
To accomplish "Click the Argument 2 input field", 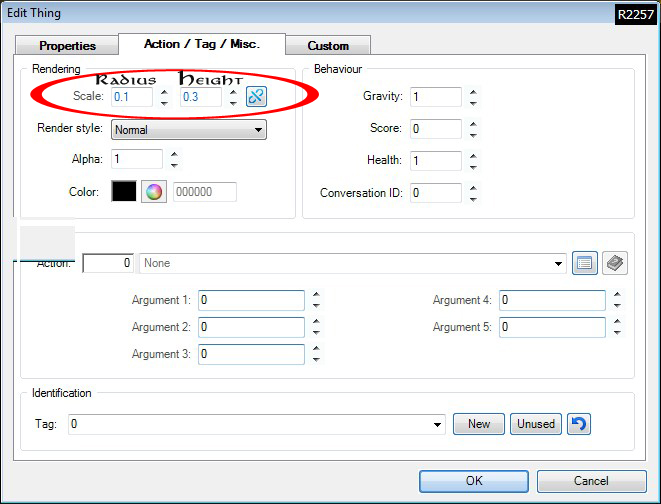I will [251, 327].
